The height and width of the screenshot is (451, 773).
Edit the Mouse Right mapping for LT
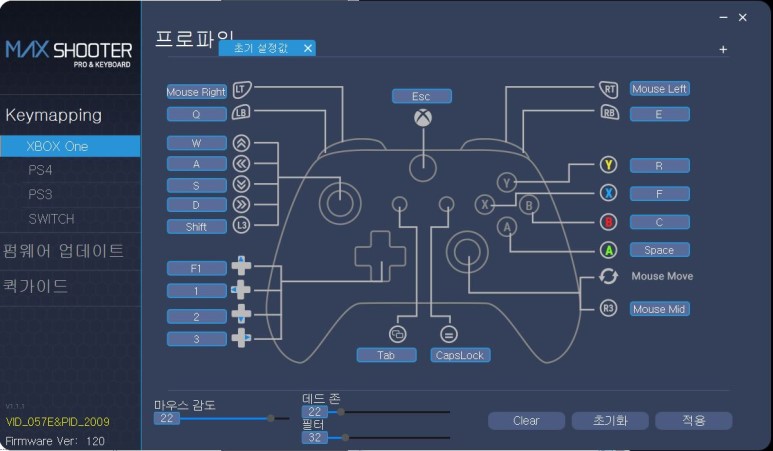(x=196, y=92)
